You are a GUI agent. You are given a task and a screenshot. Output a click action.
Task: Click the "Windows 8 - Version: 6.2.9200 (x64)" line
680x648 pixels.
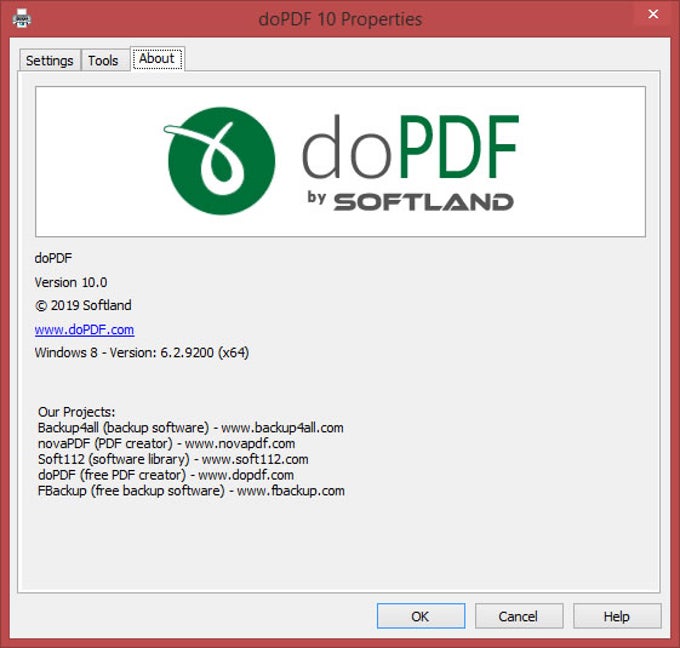tap(142, 353)
